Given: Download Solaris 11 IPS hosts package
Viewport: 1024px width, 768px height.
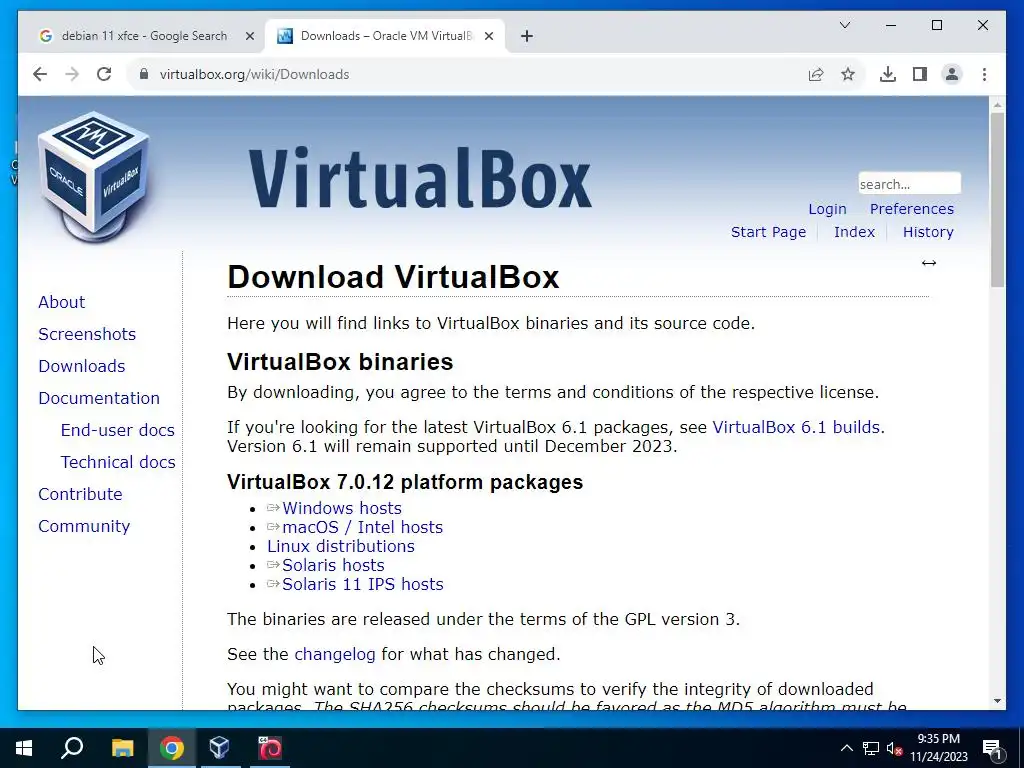Looking at the screenshot, I should tap(362, 584).
